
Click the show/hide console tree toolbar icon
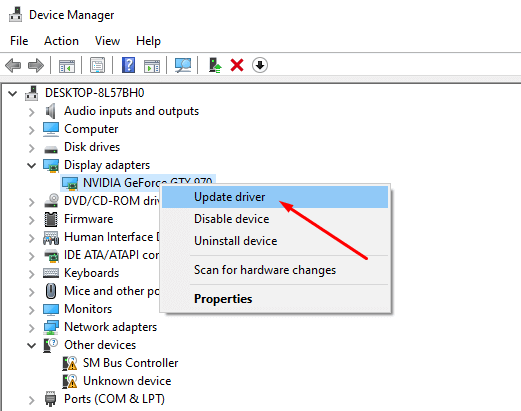pos(67,66)
